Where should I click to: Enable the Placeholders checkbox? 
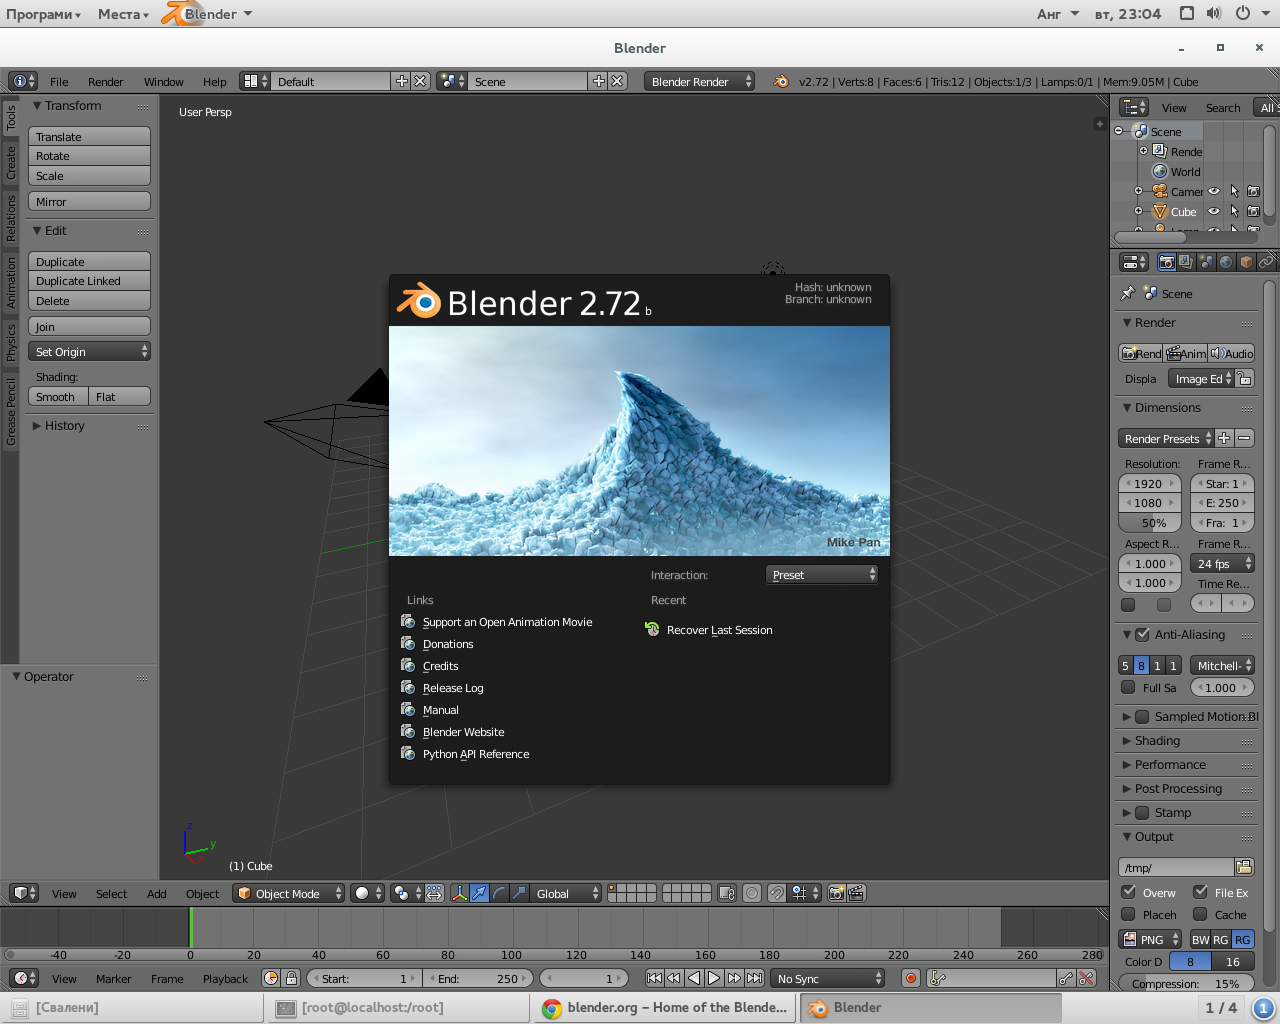(x=1128, y=914)
